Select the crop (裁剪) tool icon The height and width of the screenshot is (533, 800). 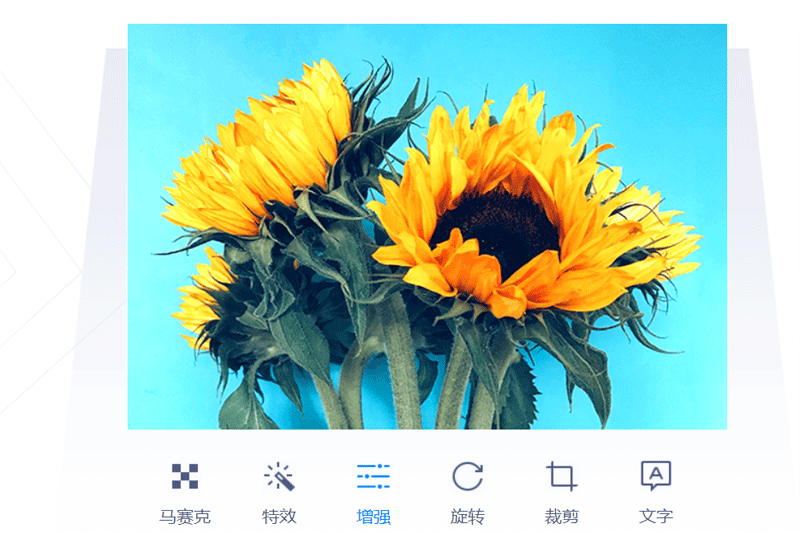tap(562, 476)
